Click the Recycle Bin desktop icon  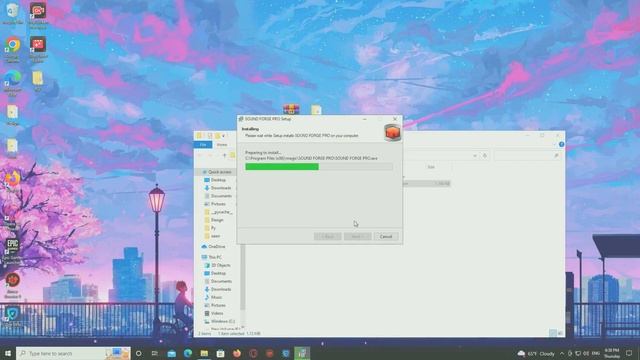coord(13,13)
